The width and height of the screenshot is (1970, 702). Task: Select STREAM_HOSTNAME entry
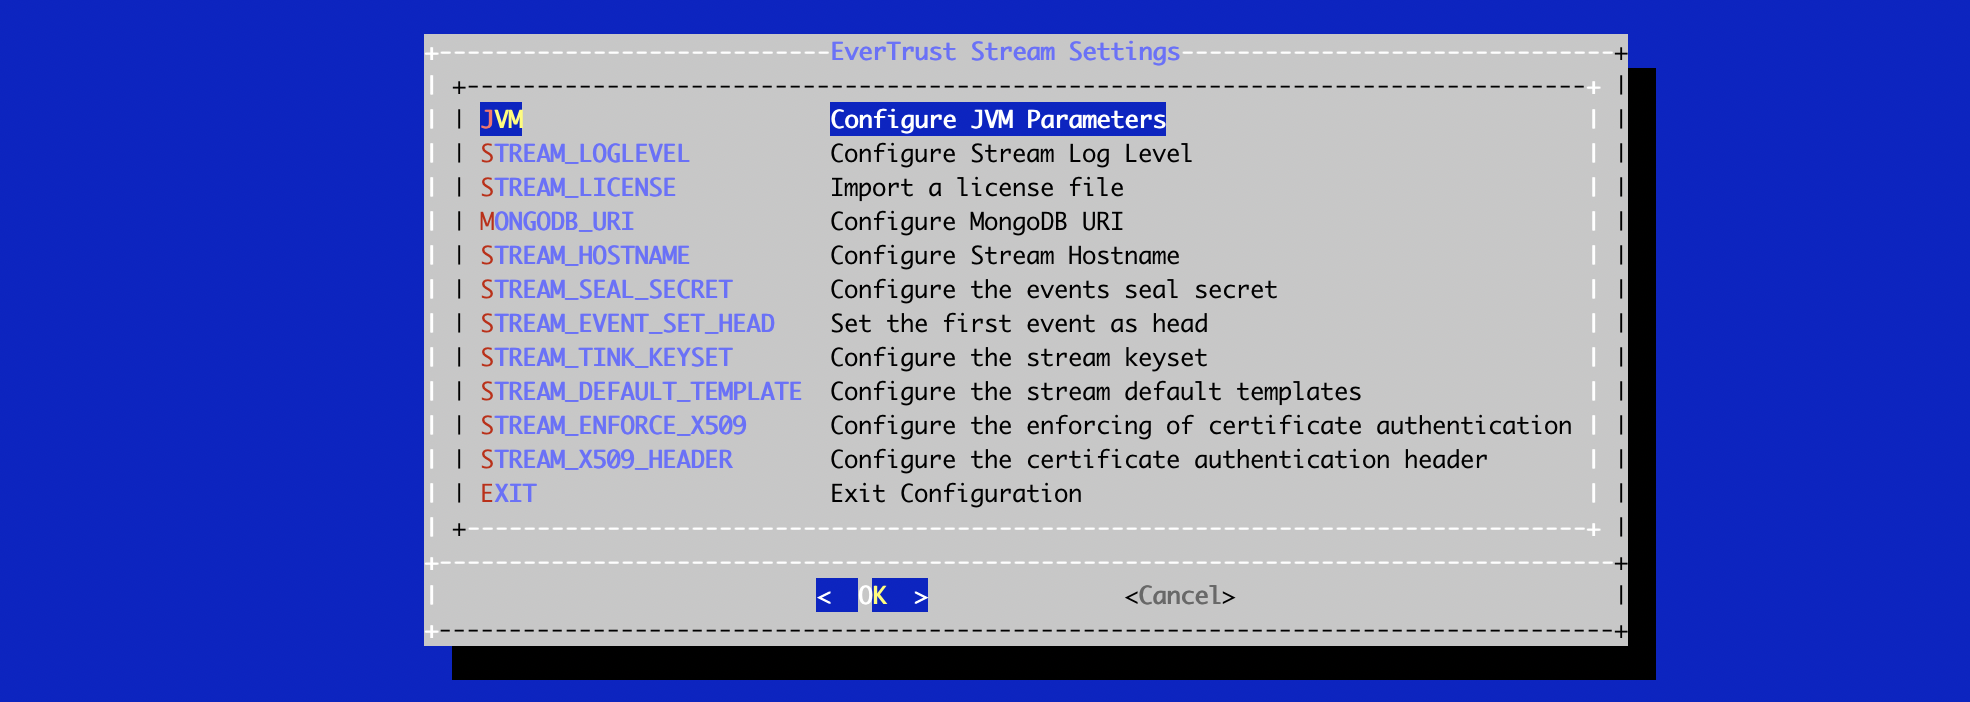tap(585, 255)
